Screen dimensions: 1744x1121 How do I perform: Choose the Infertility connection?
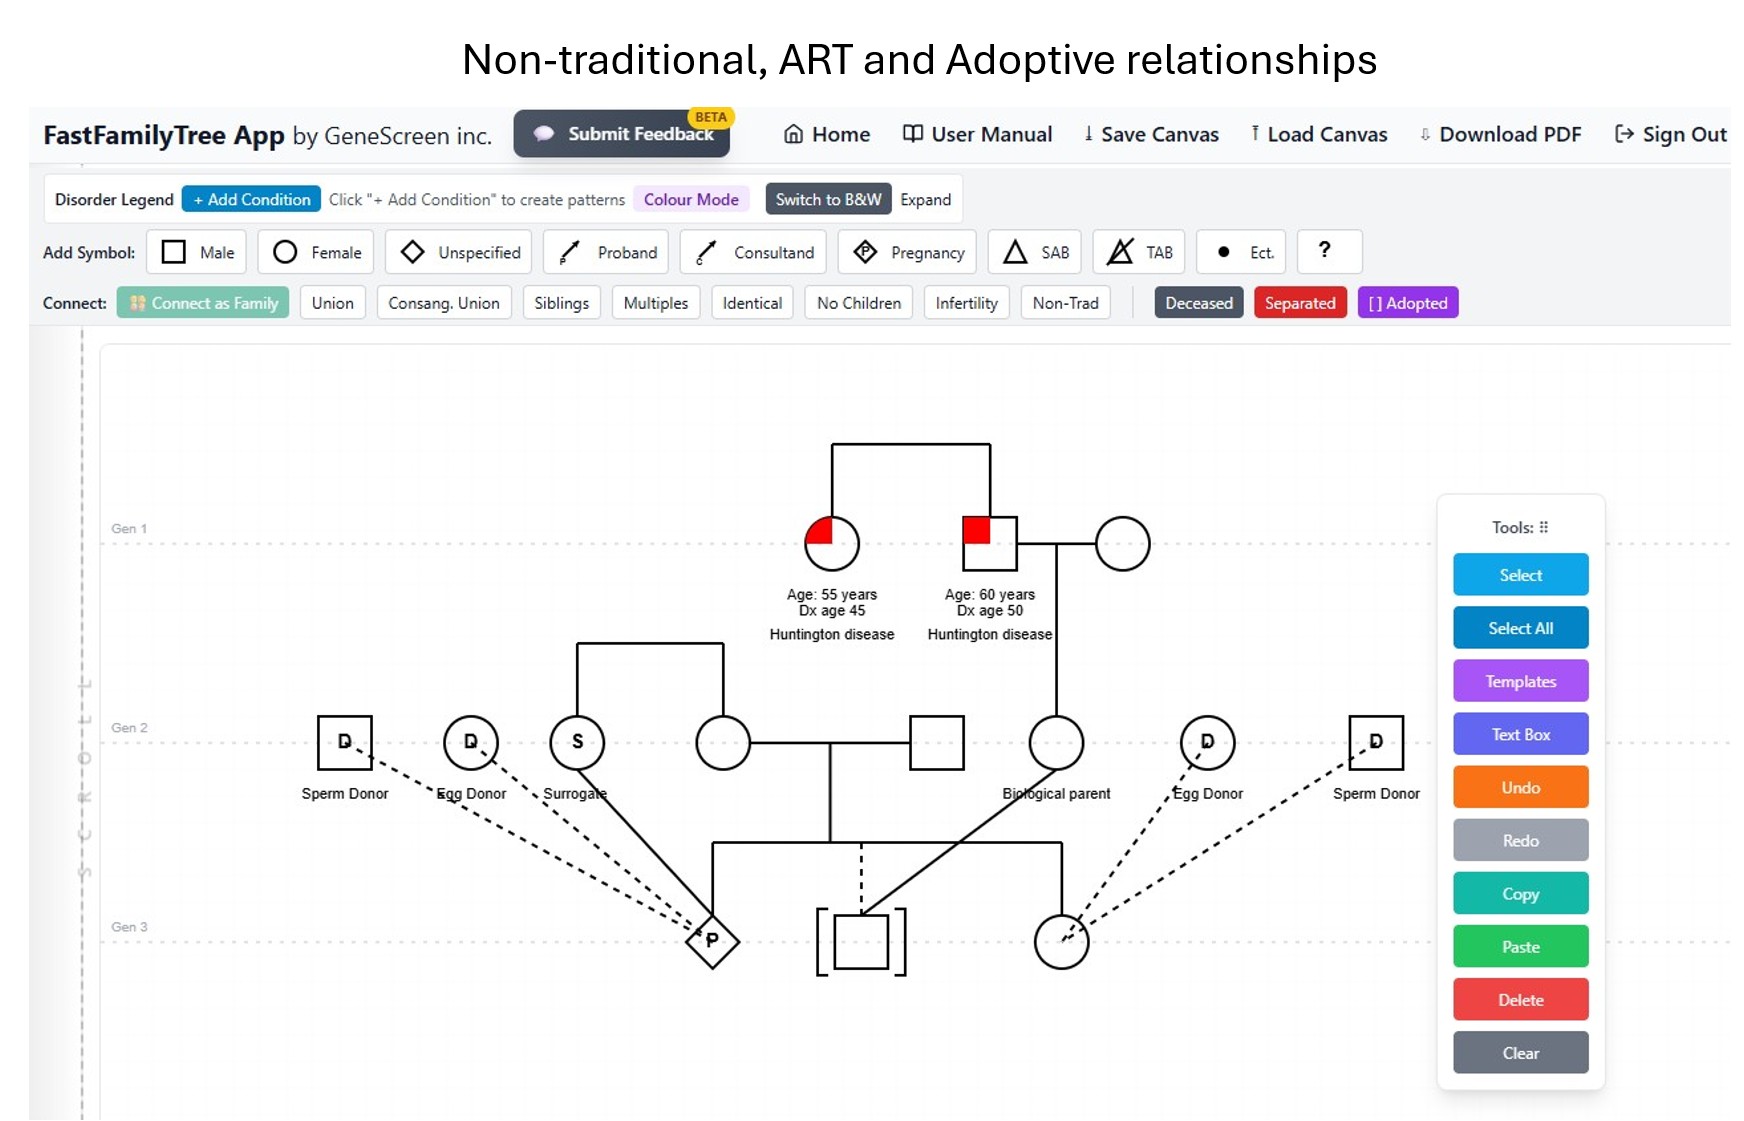tap(966, 303)
